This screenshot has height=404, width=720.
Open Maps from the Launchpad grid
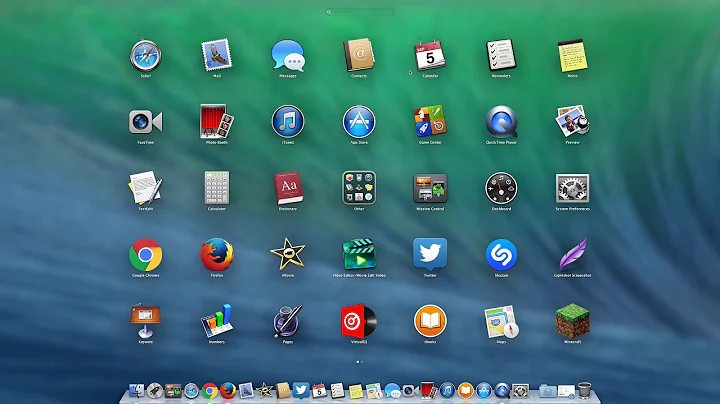pos(501,321)
